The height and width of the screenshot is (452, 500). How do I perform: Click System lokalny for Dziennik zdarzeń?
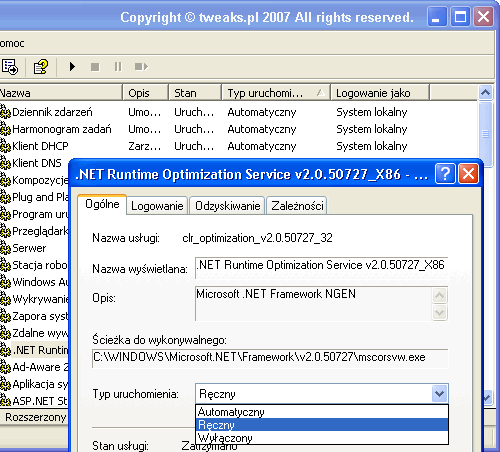pyautogui.click(x=372, y=112)
